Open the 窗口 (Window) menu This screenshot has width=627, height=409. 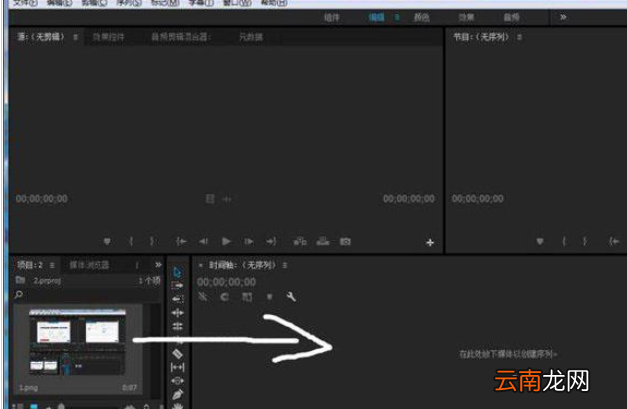point(238,2)
